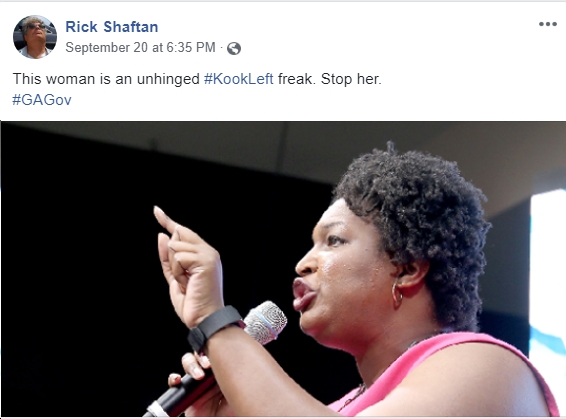Click the text "freak. Stop her."
Screen dimensions: 566x419
[x=330, y=79]
